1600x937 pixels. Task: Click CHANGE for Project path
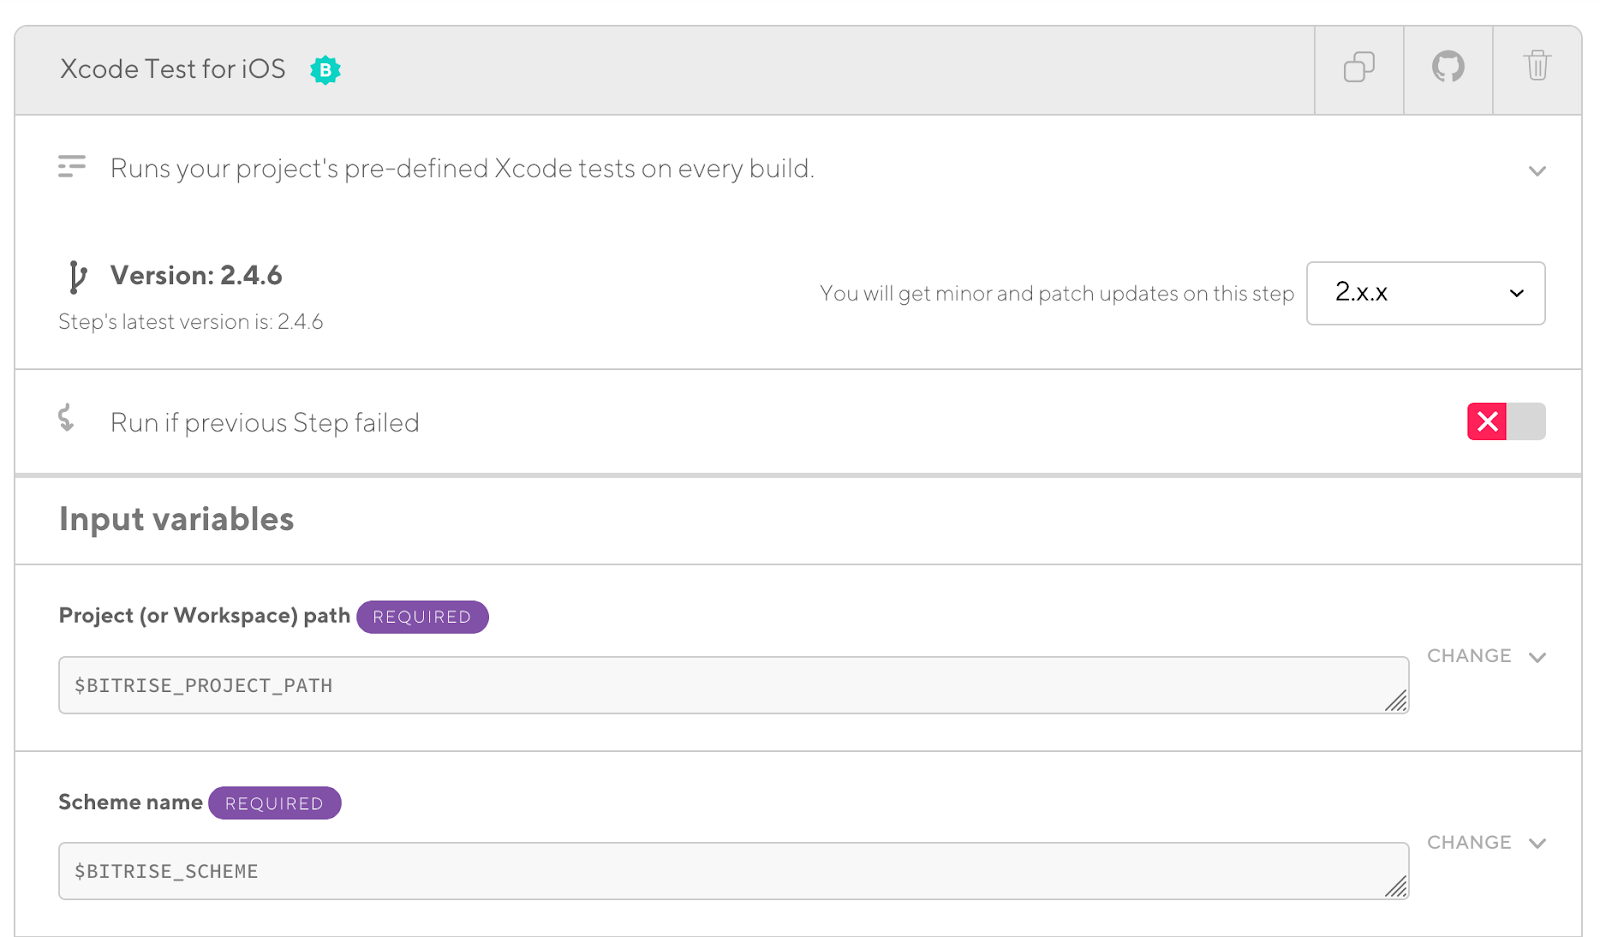pyautogui.click(x=1468, y=656)
